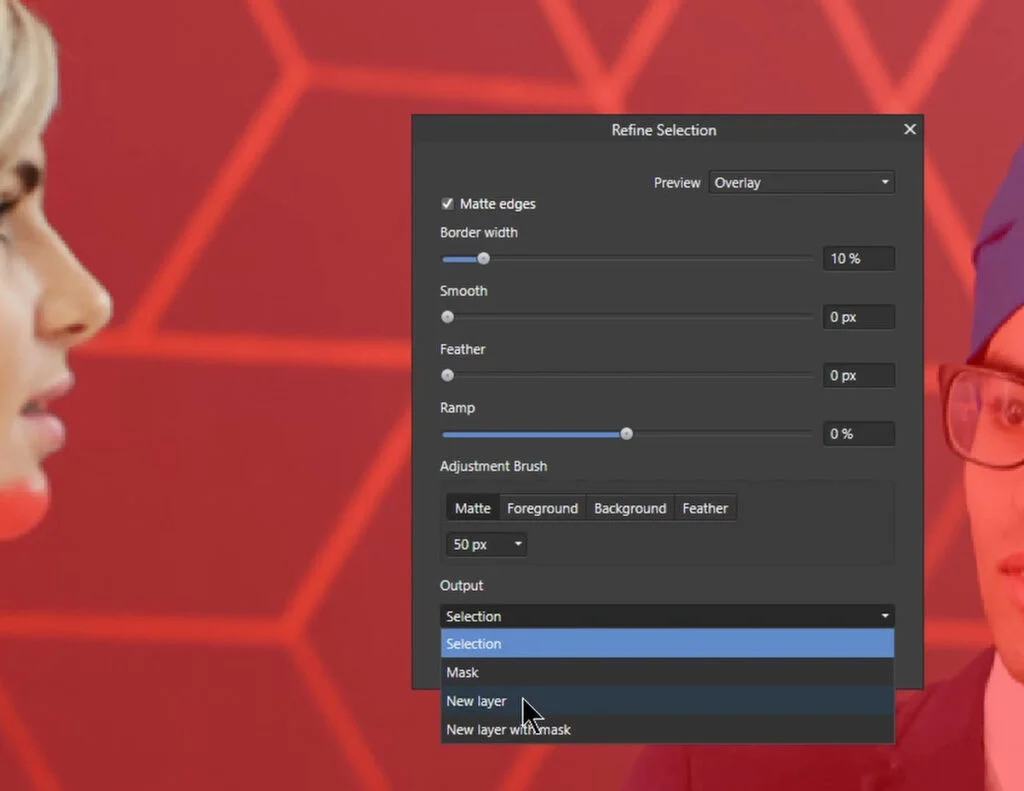Collapse the Output Selection dropdown
The width and height of the screenshot is (1024, 791).
pos(667,616)
